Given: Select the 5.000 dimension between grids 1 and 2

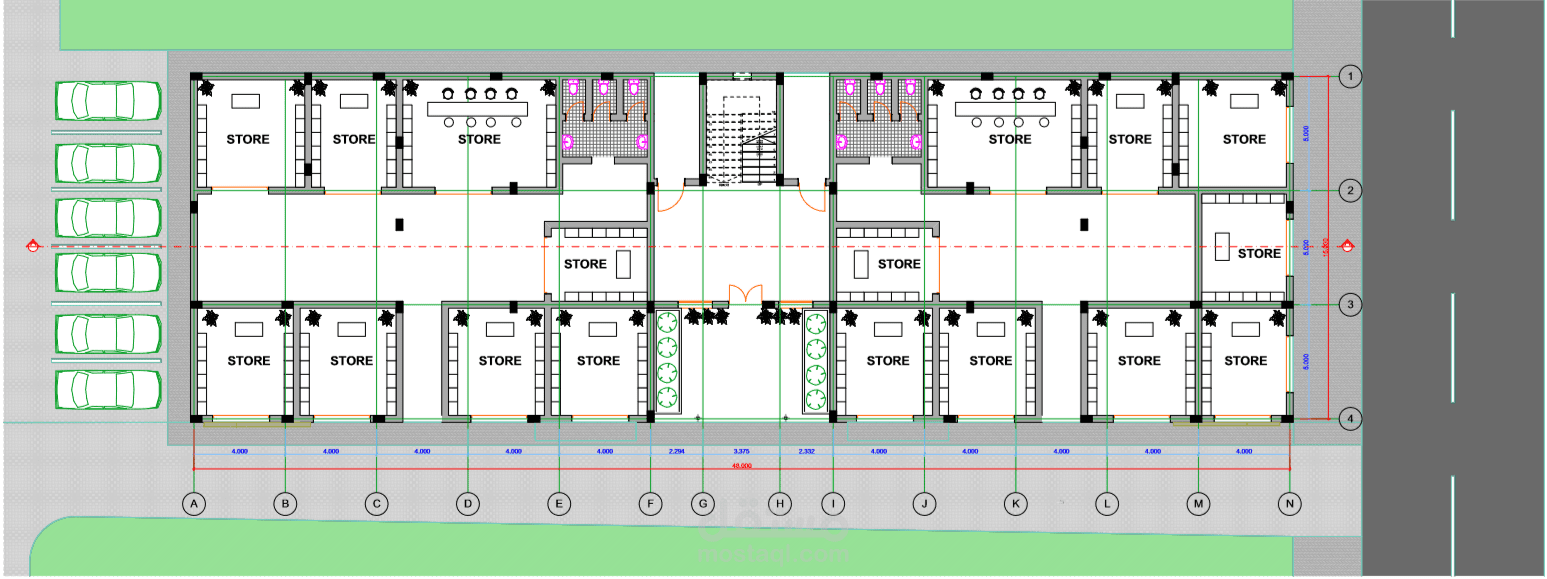Looking at the screenshot, I should tap(1306, 133).
